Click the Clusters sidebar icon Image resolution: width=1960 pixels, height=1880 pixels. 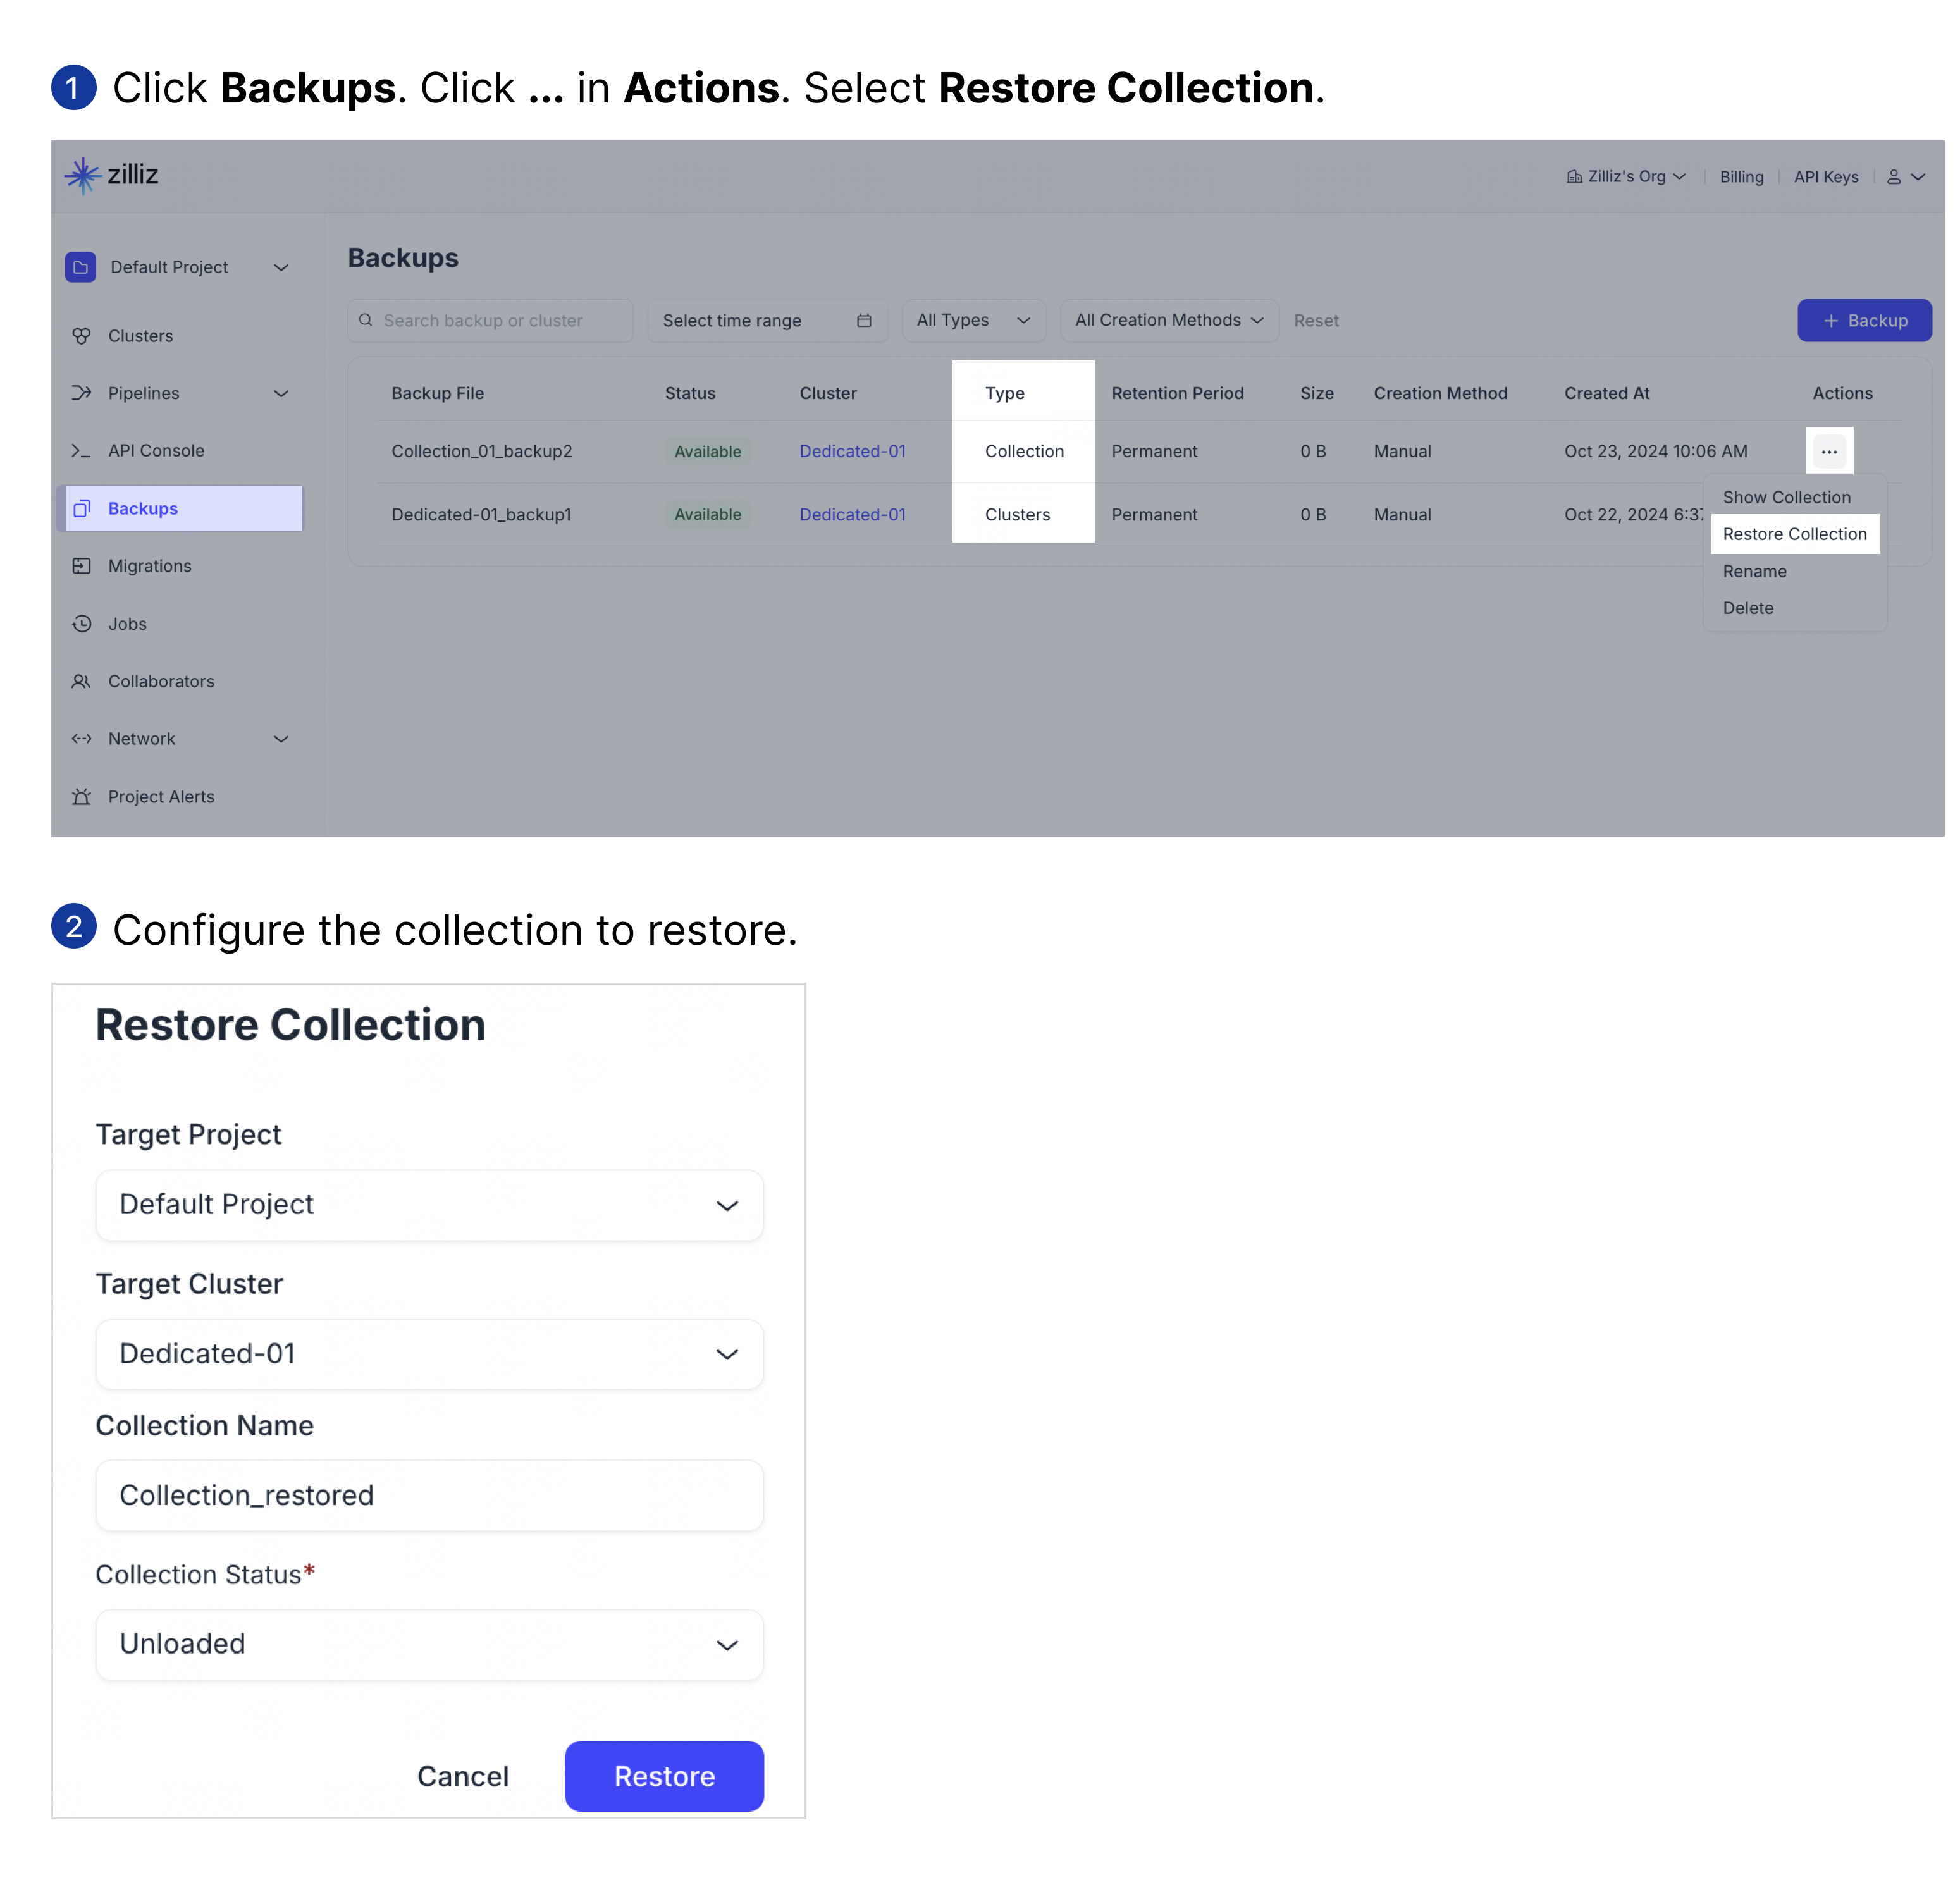[x=82, y=336]
